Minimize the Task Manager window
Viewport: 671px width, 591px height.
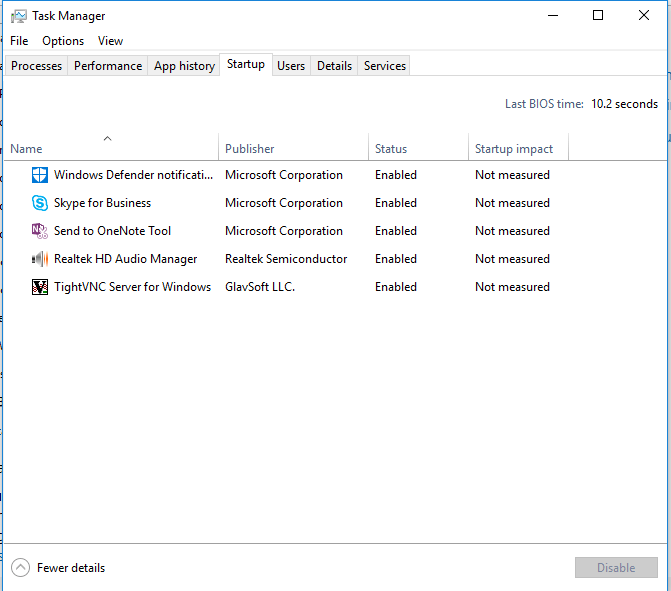pos(553,15)
